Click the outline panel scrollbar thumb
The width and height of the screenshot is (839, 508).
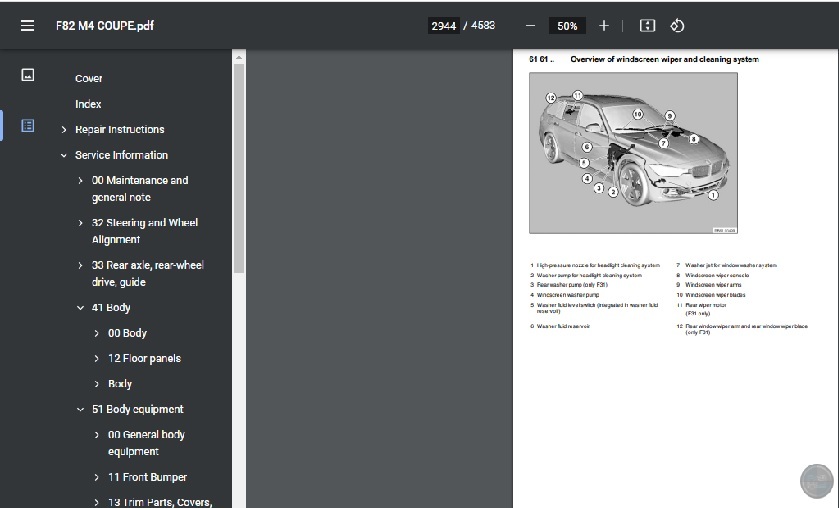[239, 169]
